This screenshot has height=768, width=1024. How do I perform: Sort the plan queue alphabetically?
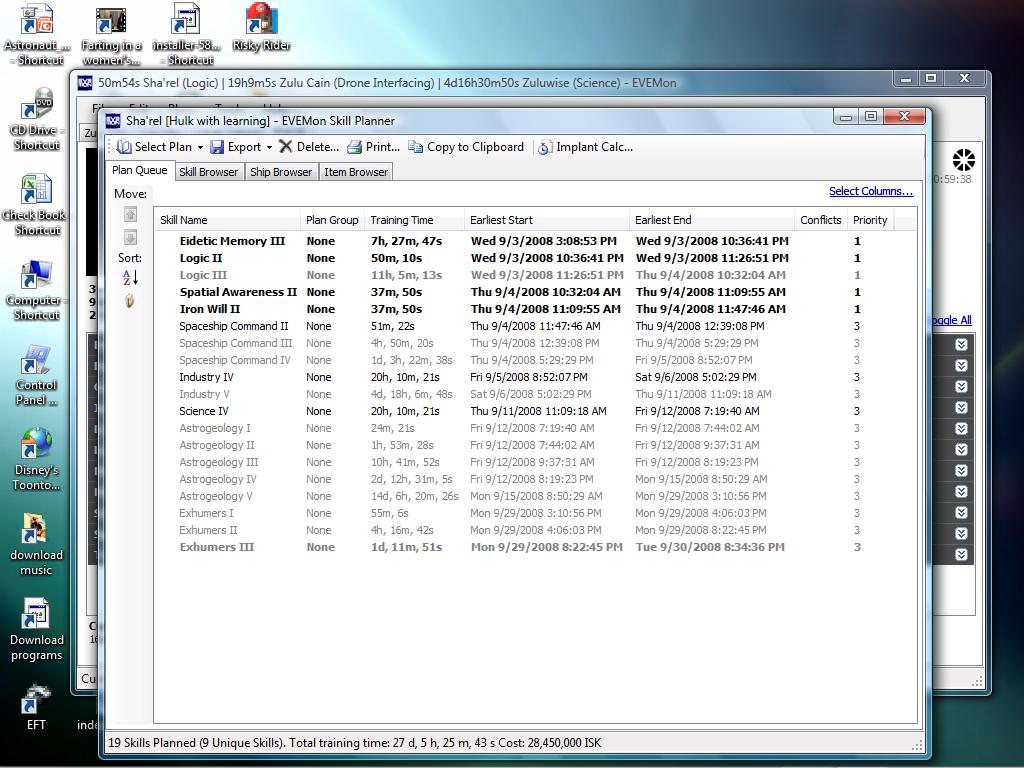pos(130,277)
